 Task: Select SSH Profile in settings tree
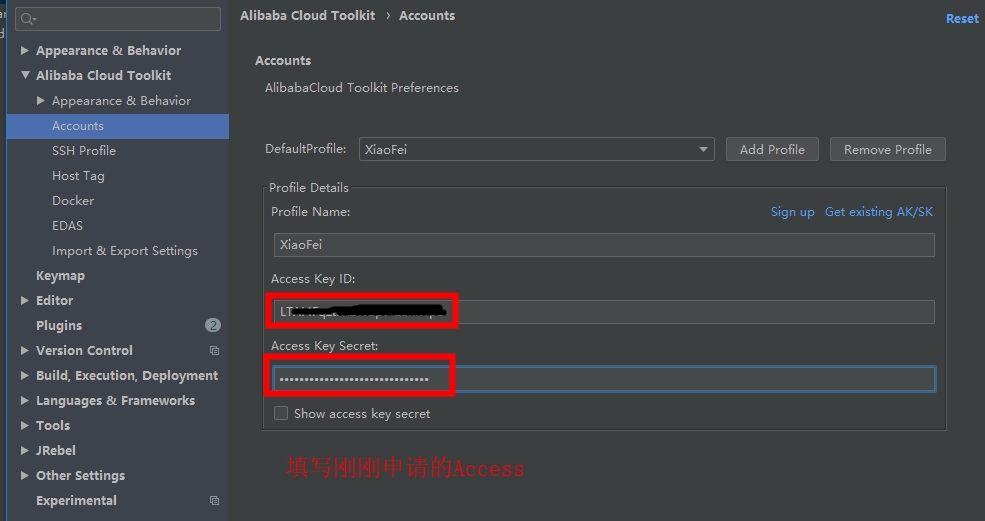pos(84,151)
